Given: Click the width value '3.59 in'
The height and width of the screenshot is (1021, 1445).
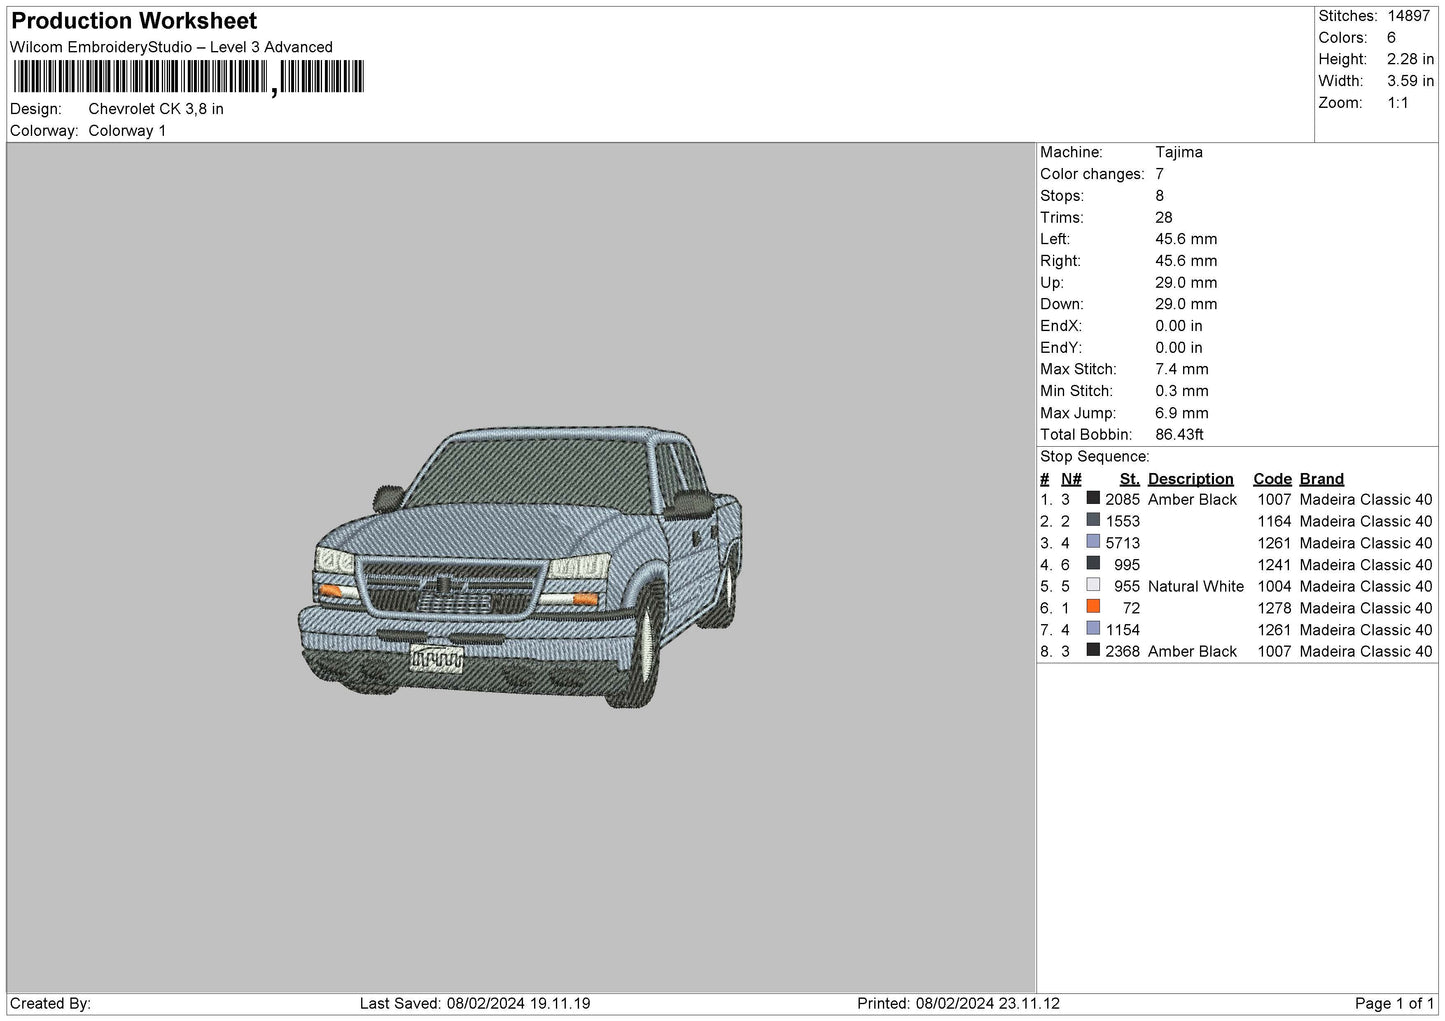Looking at the screenshot, I should [1410, 81].
